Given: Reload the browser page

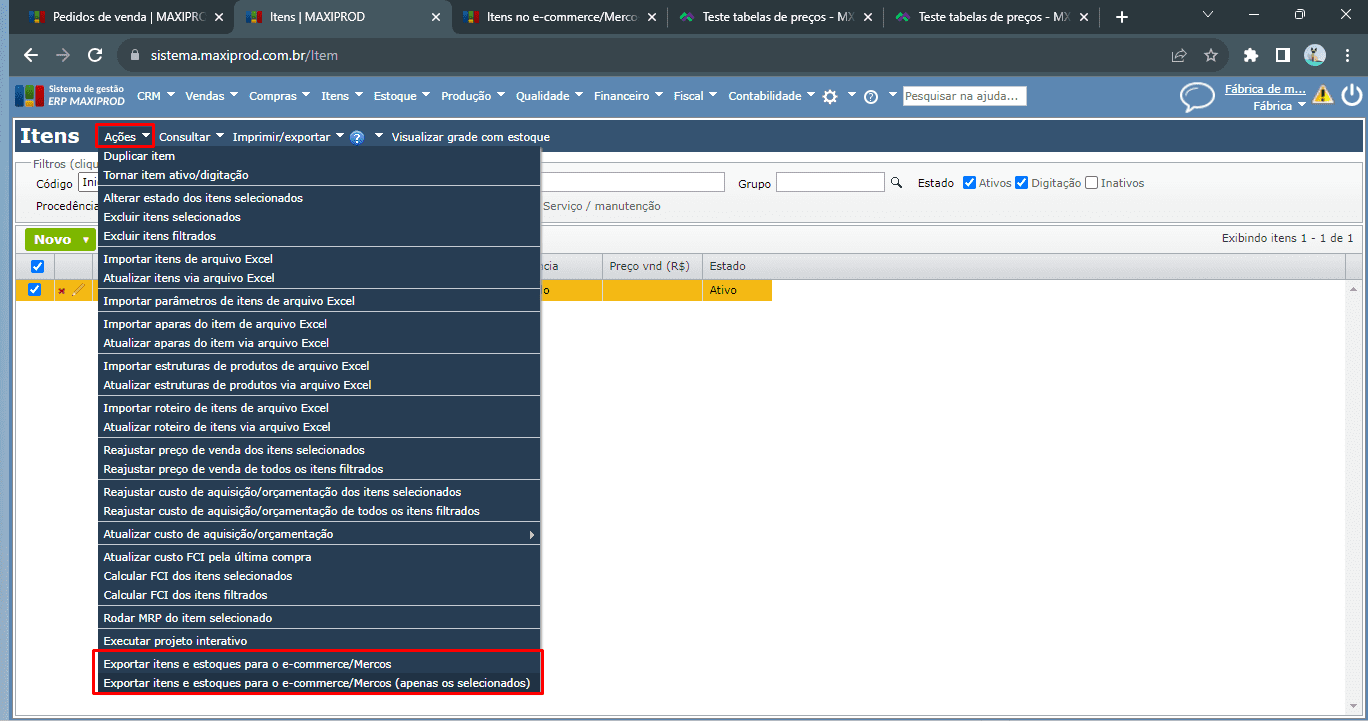Looking at the screenshot, I should (x=95, y=55).
